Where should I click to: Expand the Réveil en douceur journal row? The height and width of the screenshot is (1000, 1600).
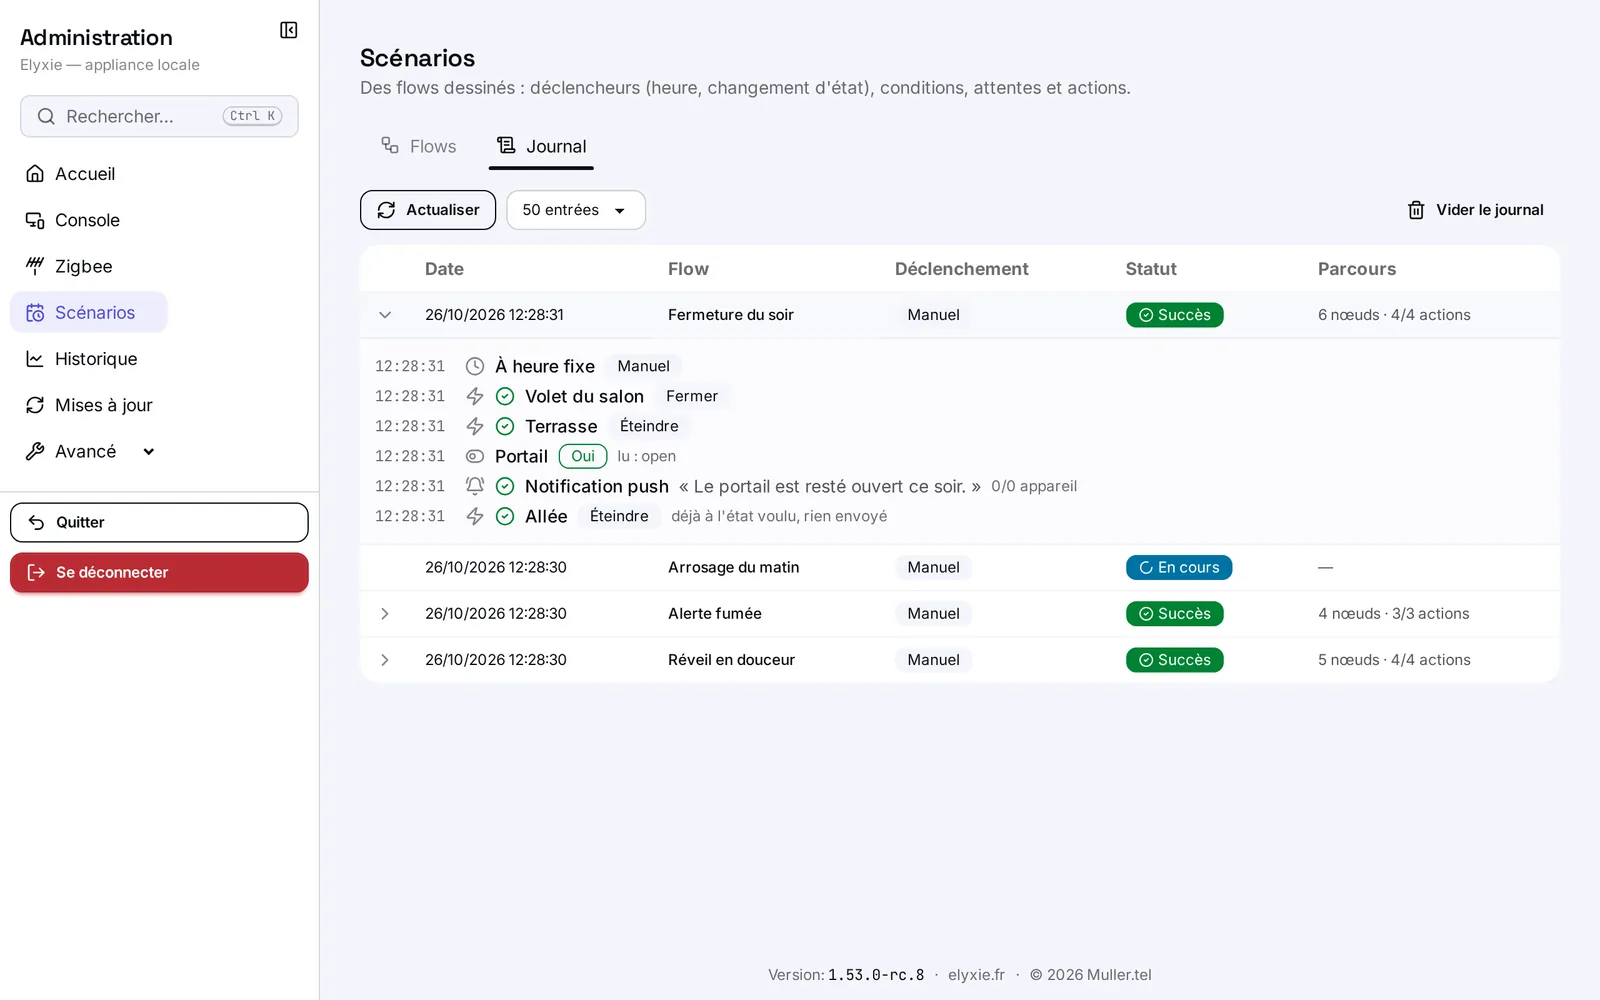tap(385, 660)
